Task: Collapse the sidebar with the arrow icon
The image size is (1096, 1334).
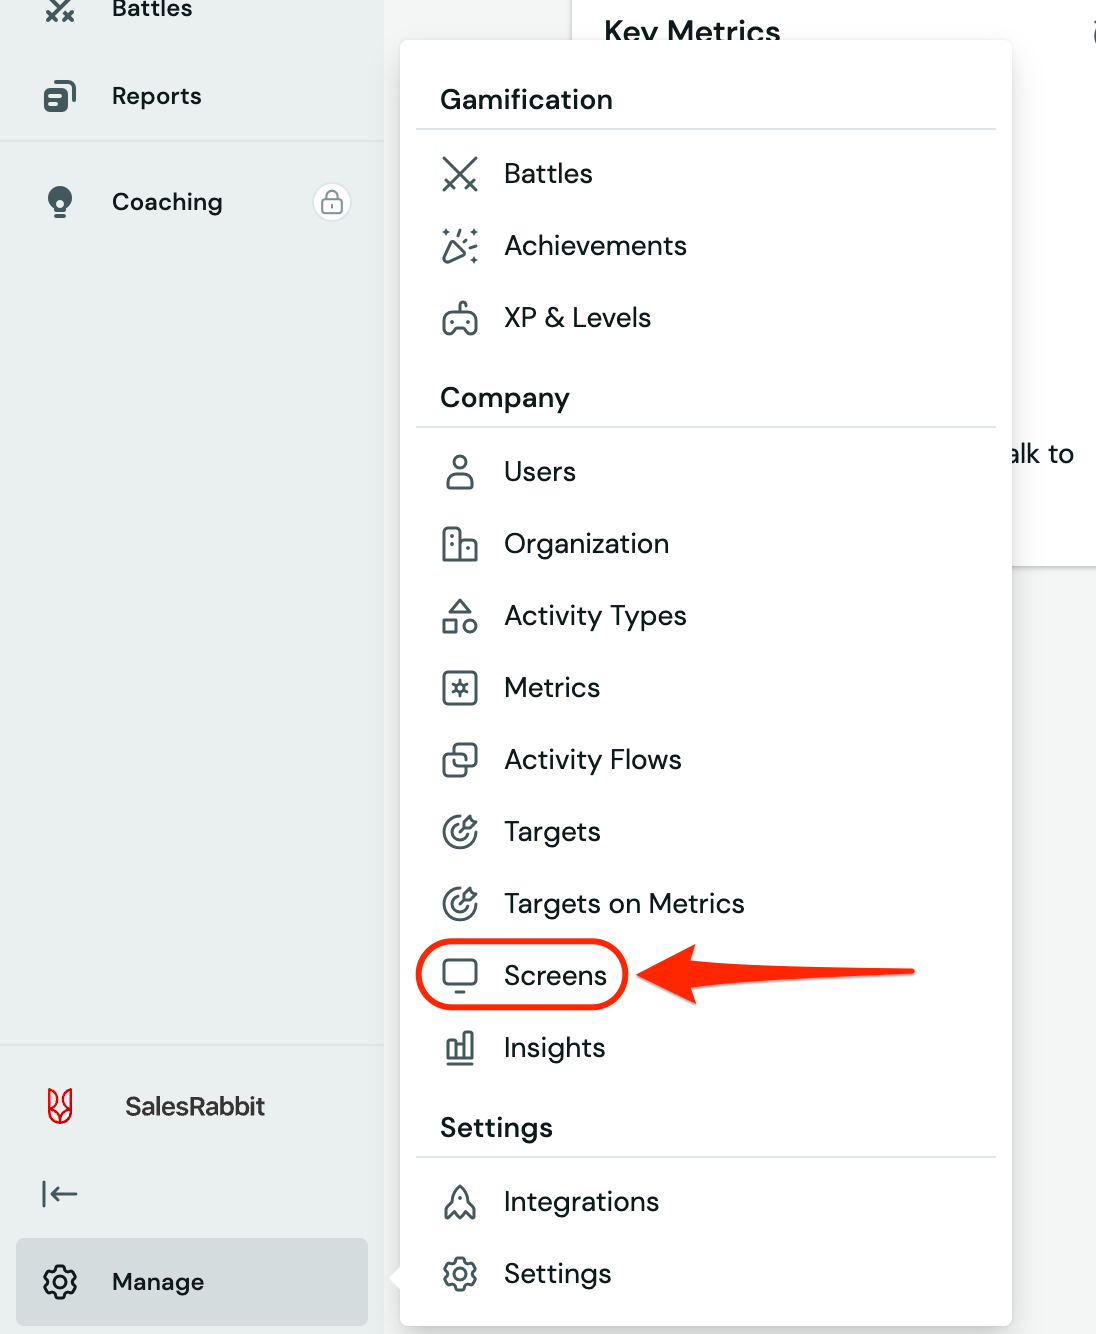Action: pyautogui.click(x=60, y=1193)
